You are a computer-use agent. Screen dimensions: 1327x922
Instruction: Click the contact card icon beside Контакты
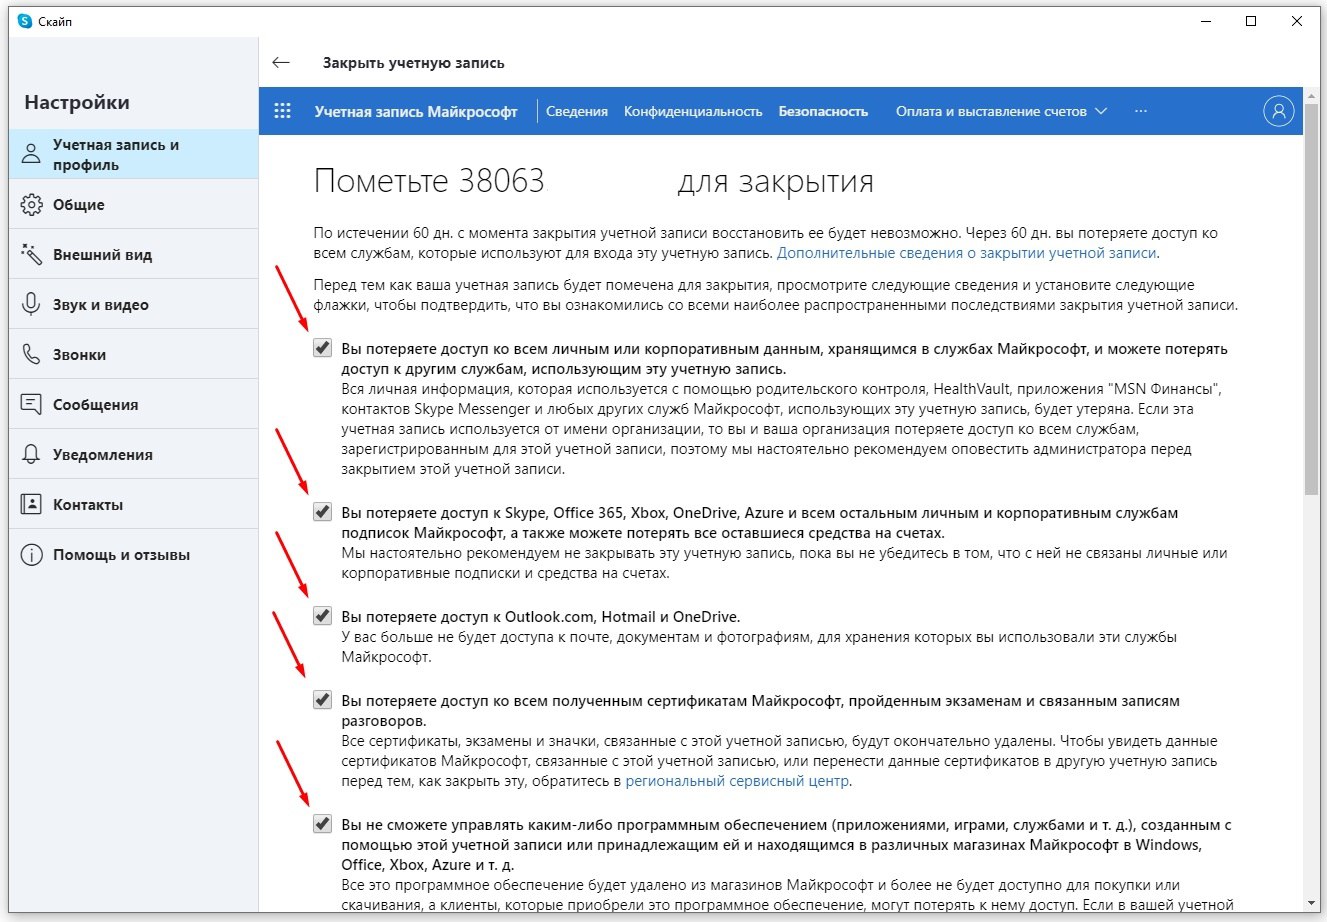point(32,504)
